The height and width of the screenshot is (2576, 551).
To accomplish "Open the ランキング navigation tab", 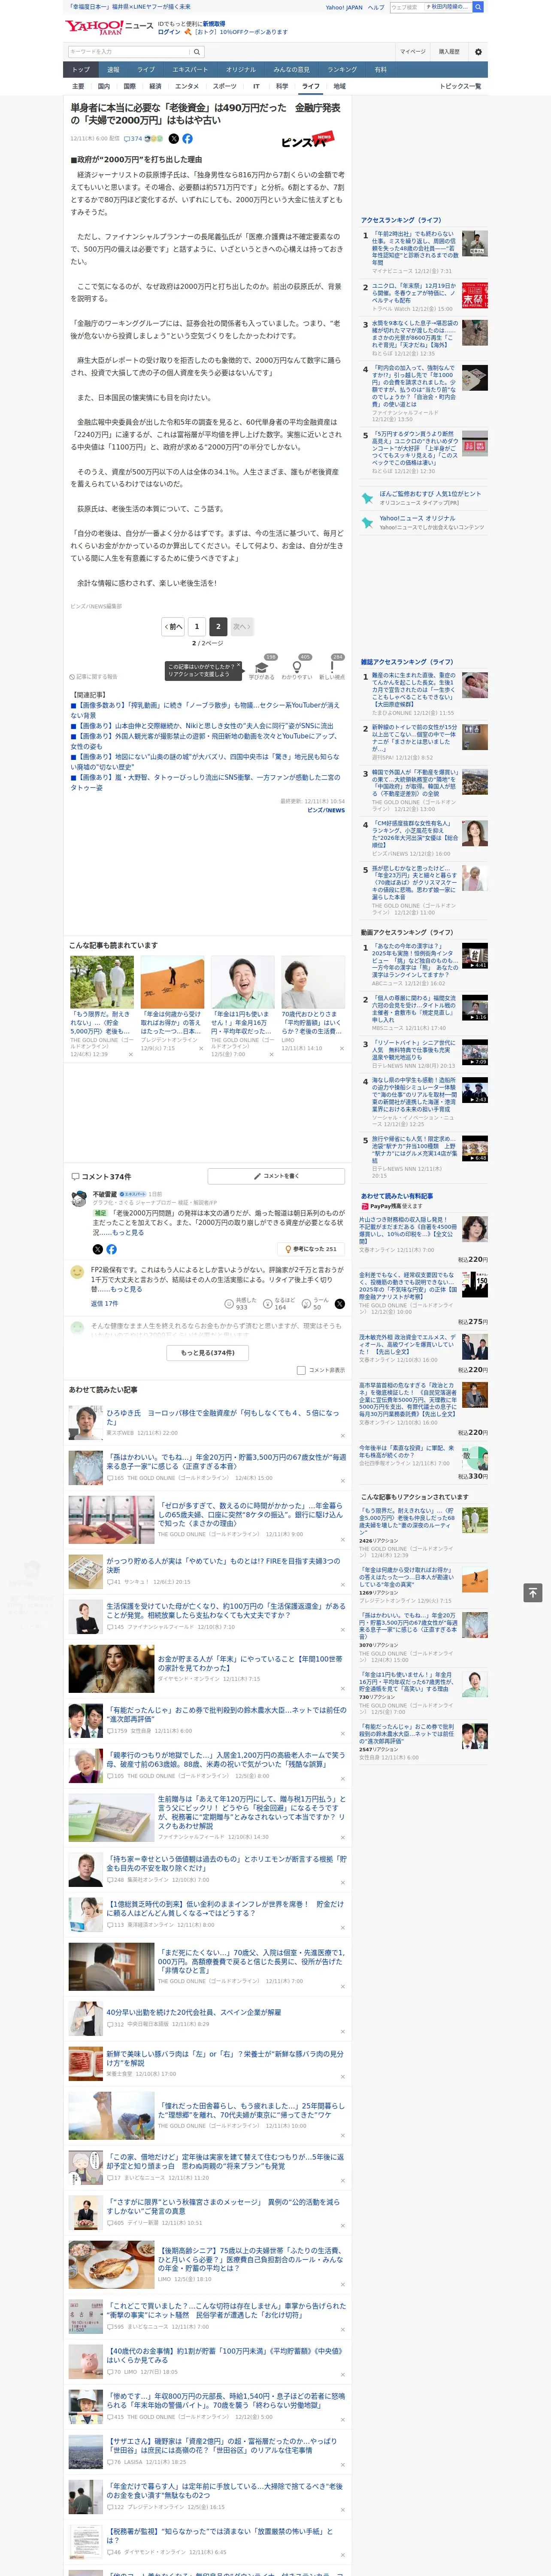I will coord(342,70).
